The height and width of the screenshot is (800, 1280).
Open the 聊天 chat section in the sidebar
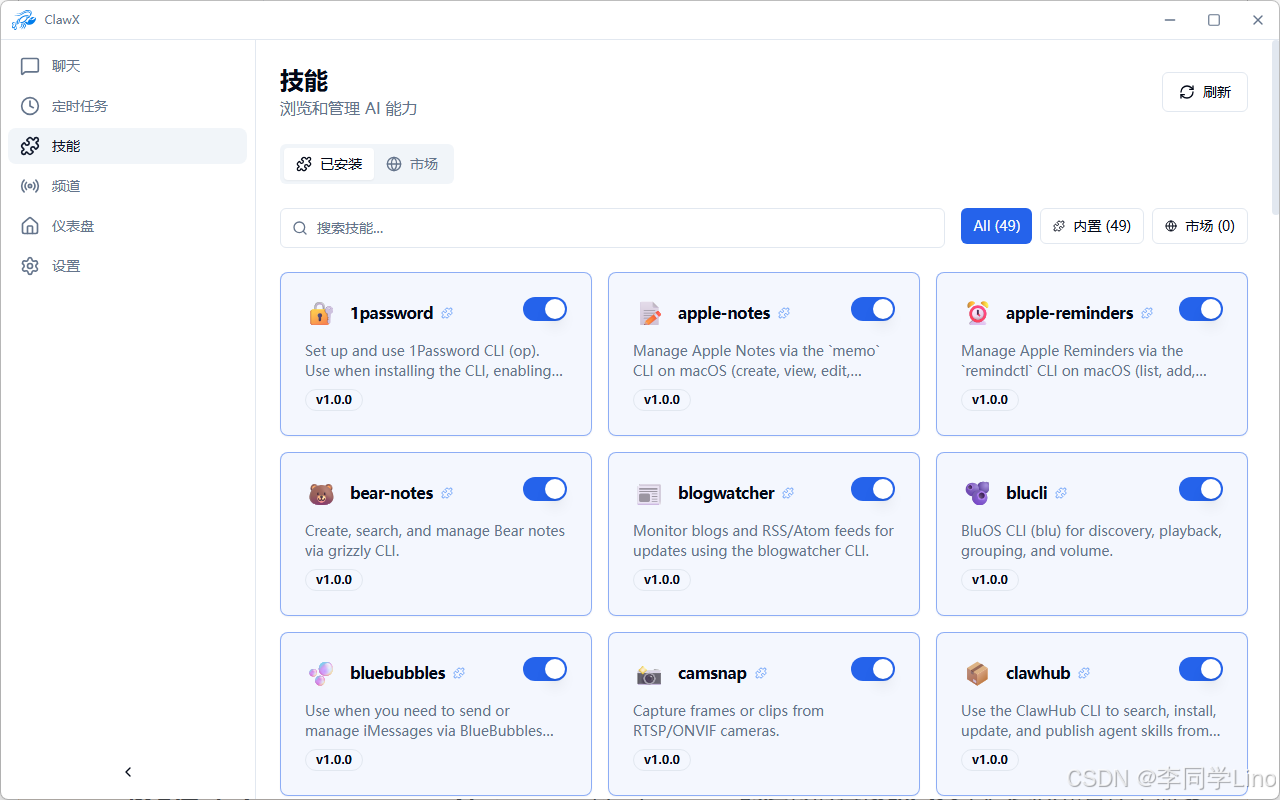50,66
